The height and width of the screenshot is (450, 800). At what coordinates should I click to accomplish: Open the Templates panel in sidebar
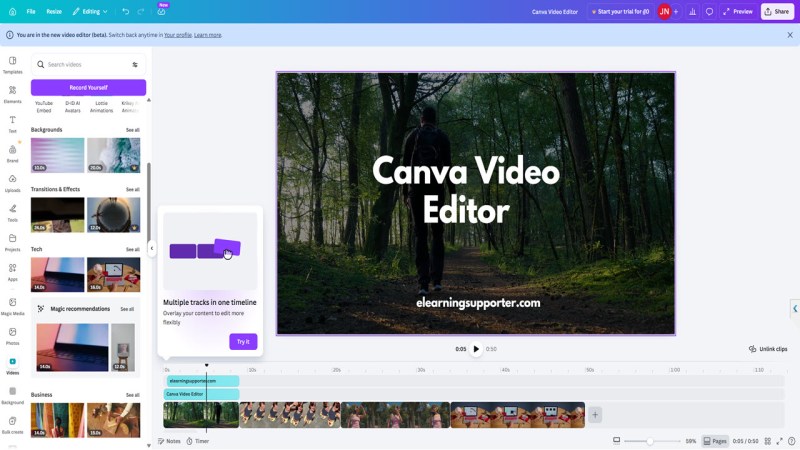point(12,64)
